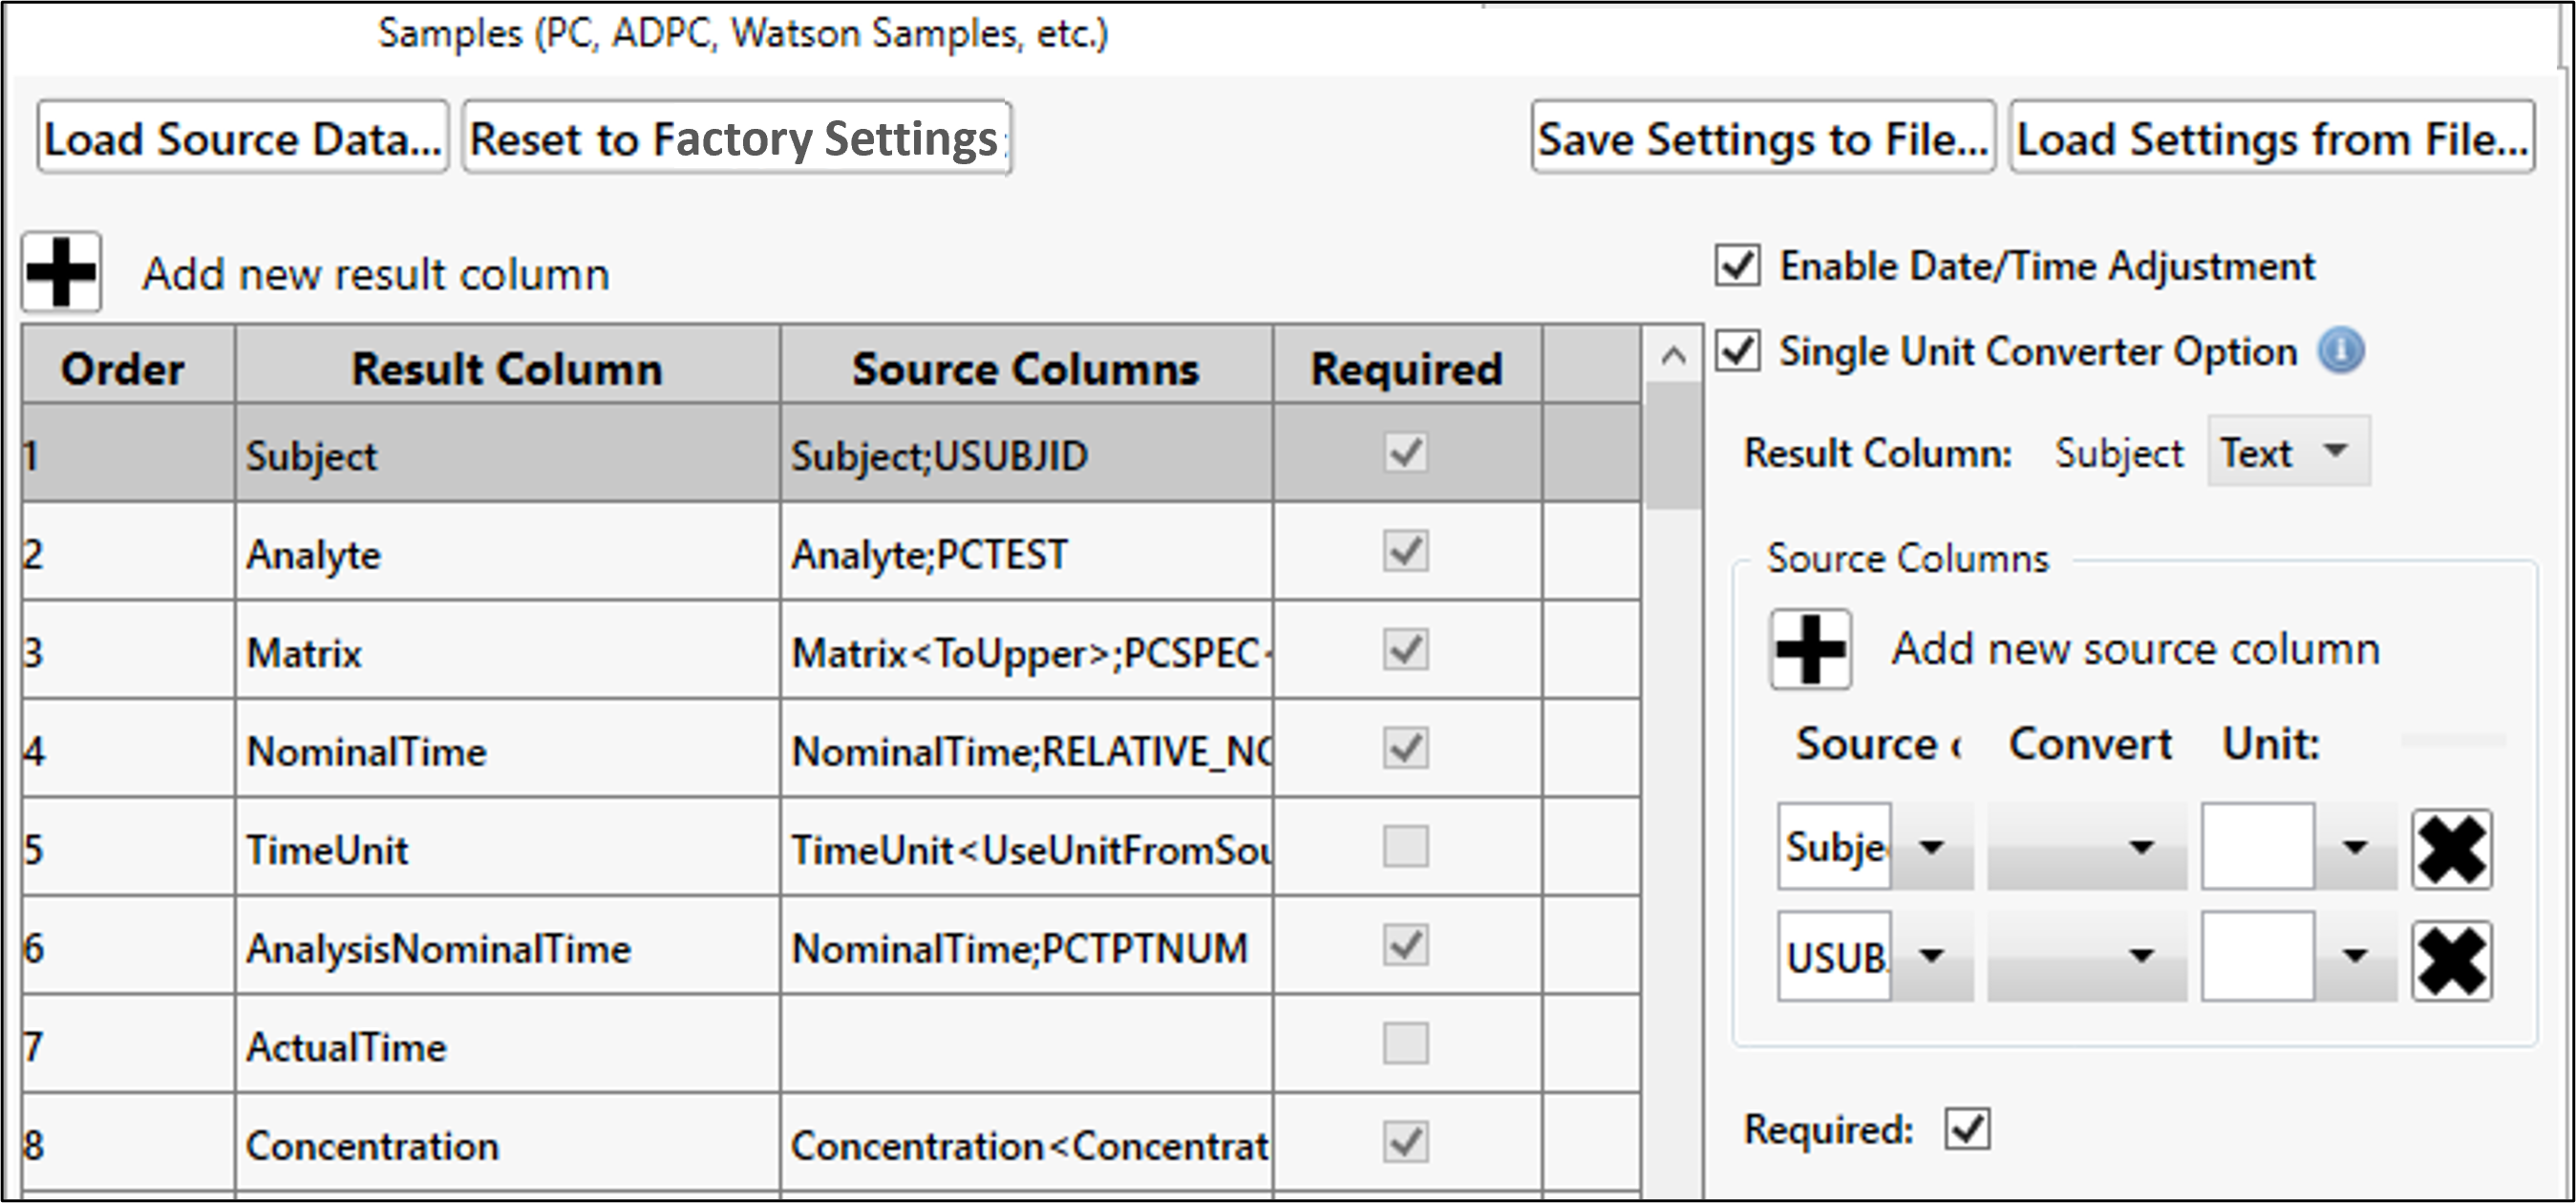Toggle Required checkbox for NominalTime row
Screen dimensions: 2576x1203
(x=1405, y=748)
